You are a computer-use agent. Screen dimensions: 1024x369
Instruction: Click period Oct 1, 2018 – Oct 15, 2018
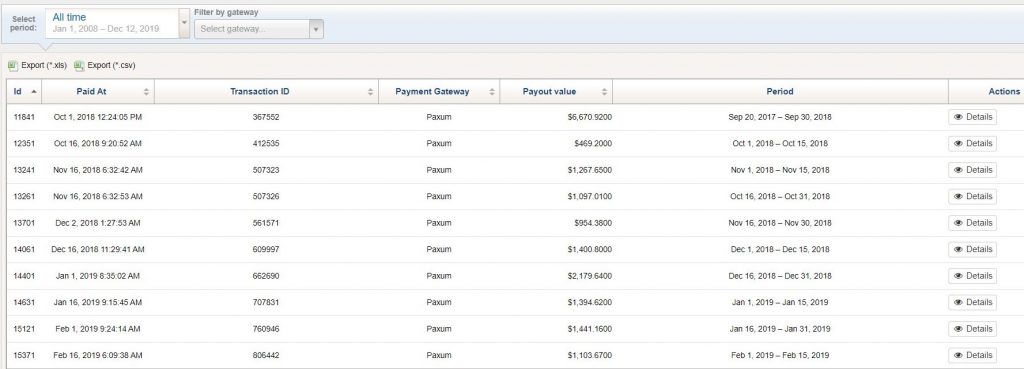tap(780, 144)
